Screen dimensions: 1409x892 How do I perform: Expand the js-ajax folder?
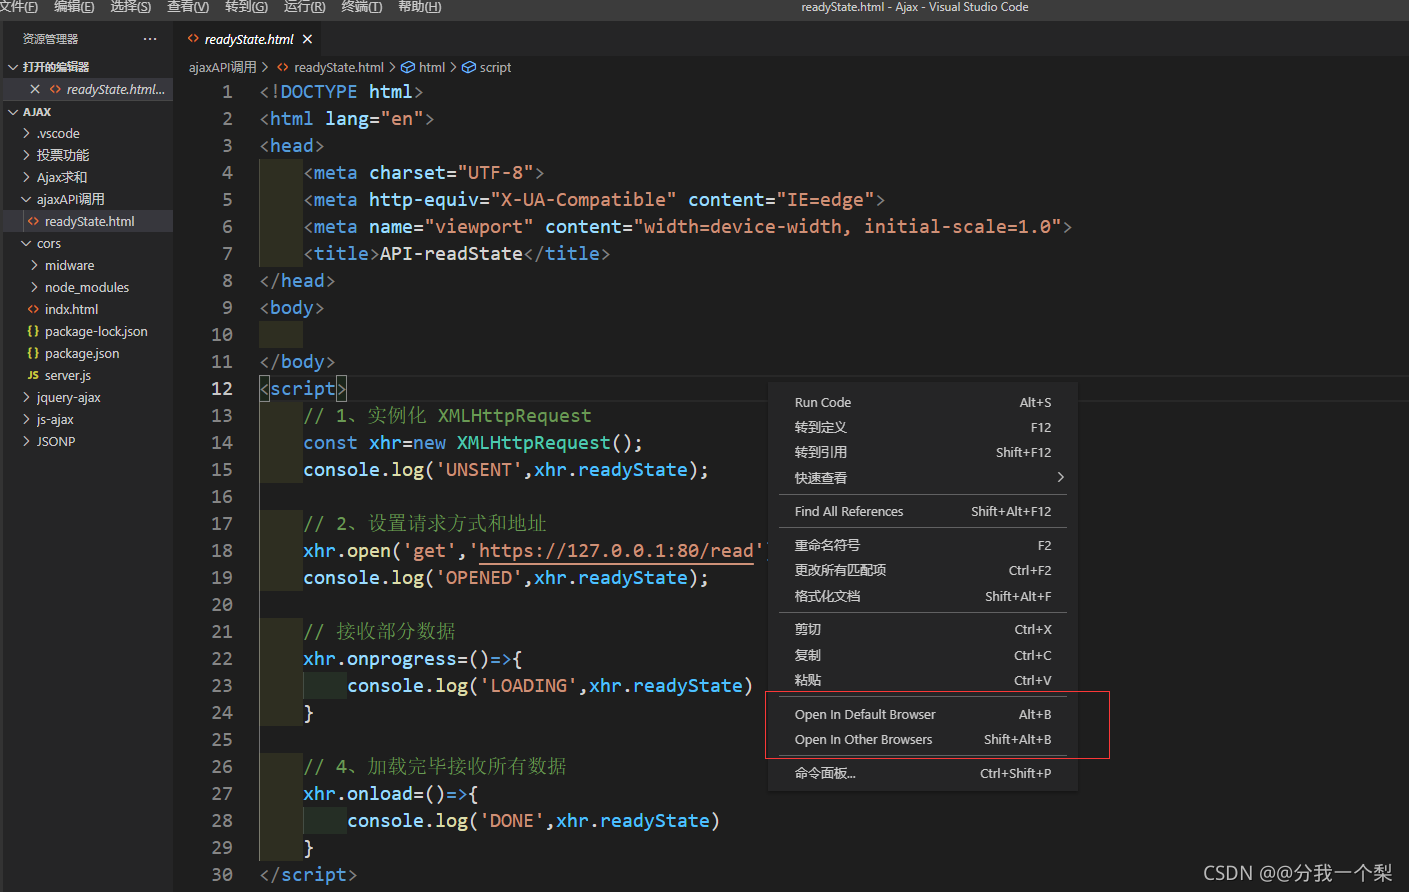tap(26, 419)
